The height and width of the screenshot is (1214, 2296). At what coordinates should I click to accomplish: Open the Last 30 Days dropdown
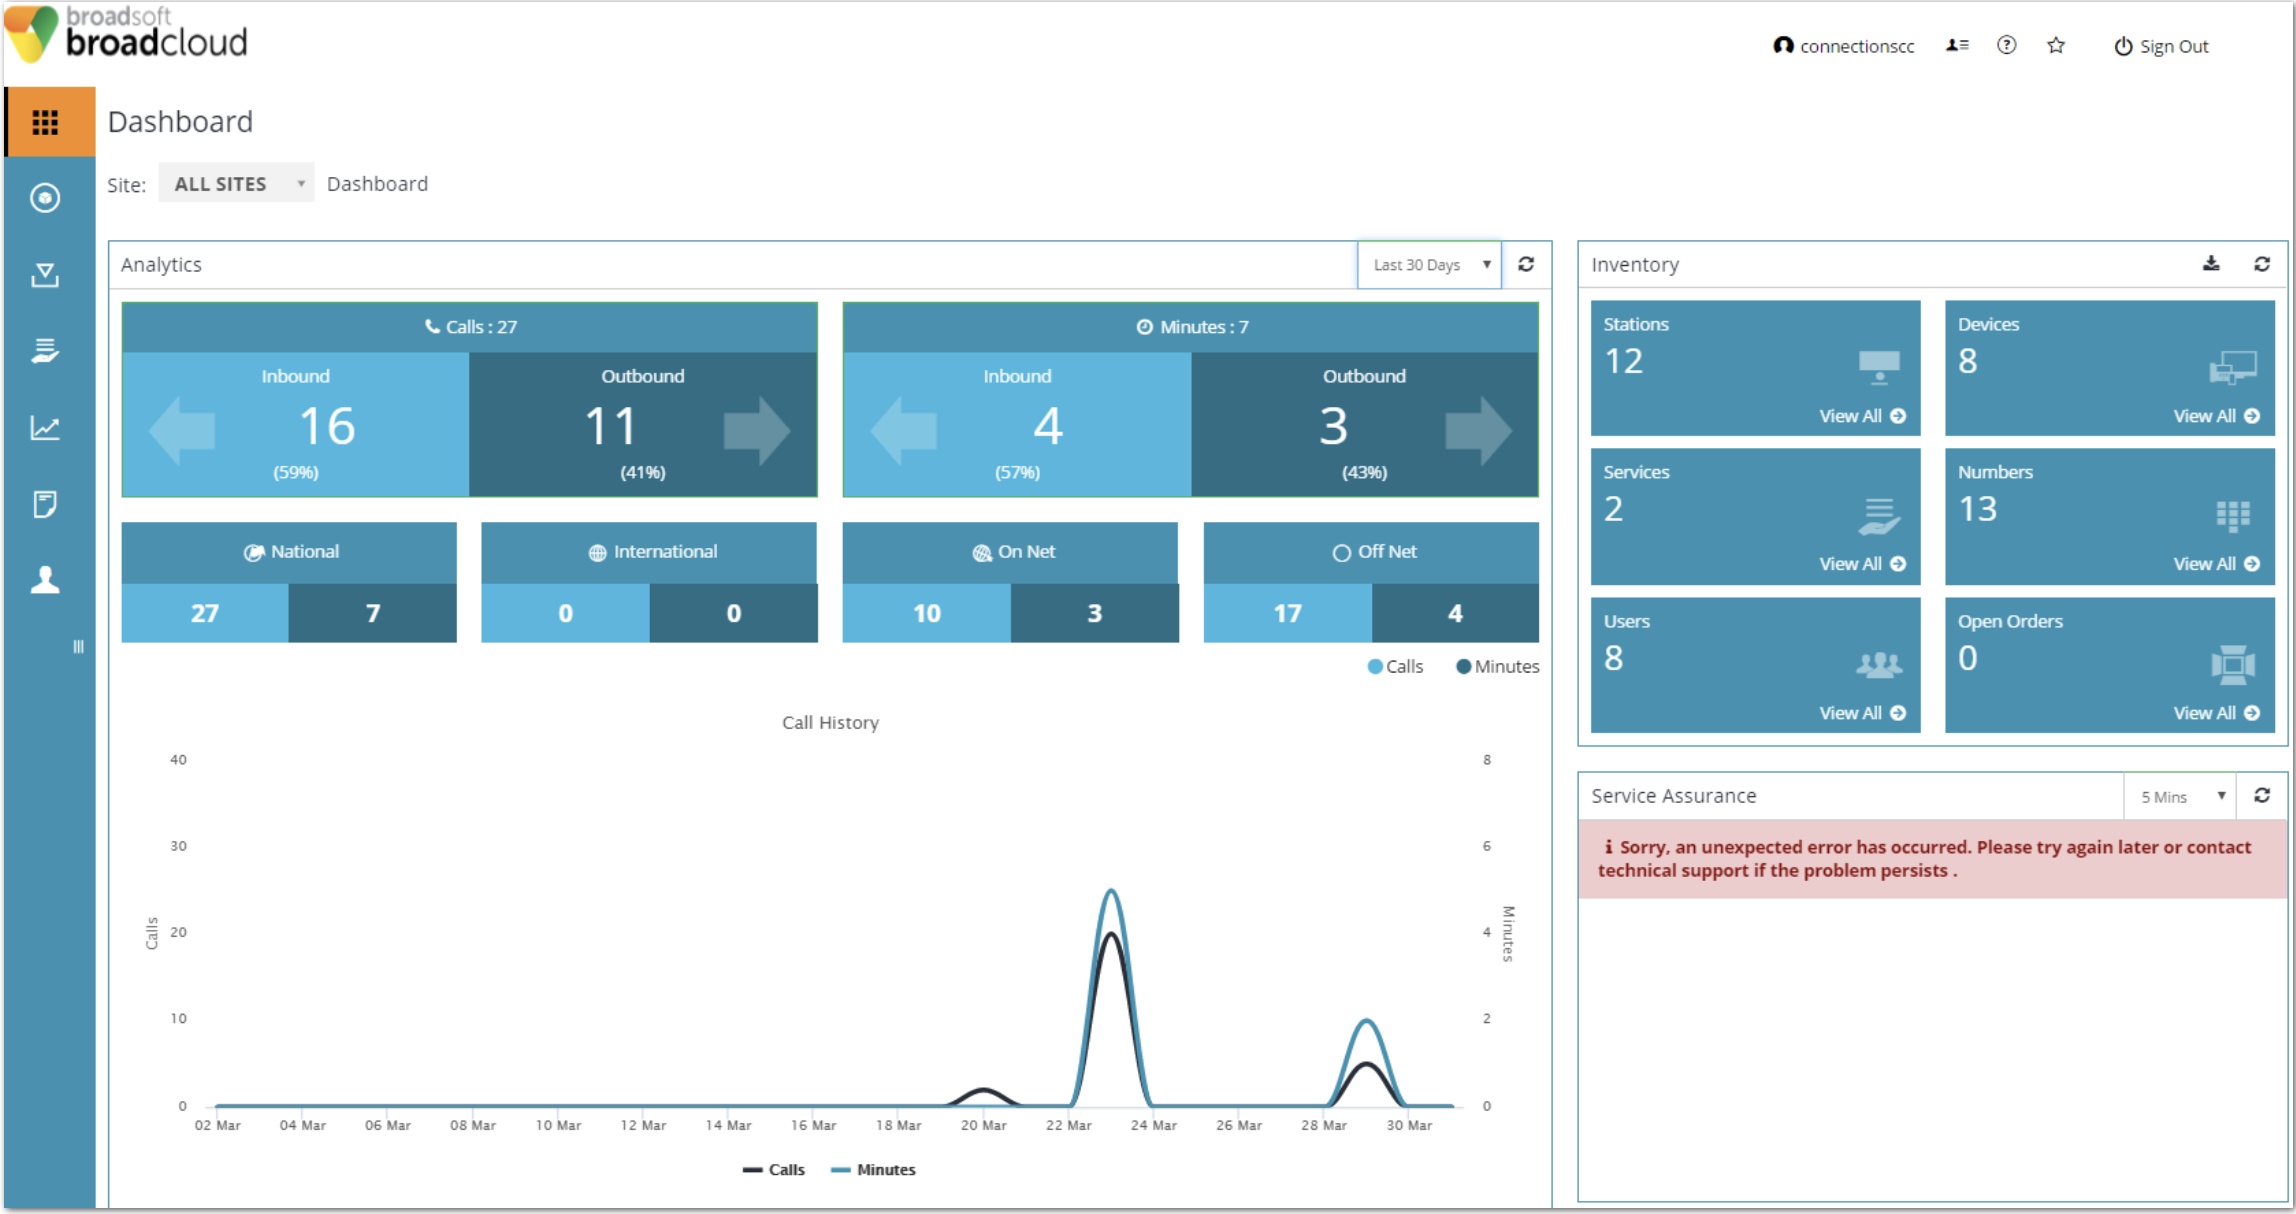1429,265
